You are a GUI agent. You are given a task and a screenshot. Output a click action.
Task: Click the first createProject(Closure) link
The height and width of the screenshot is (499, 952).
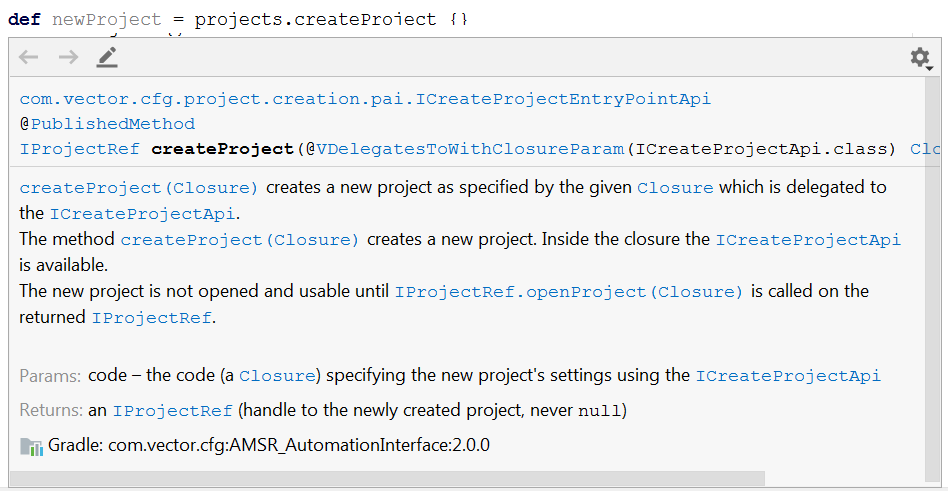coord(139,188)
